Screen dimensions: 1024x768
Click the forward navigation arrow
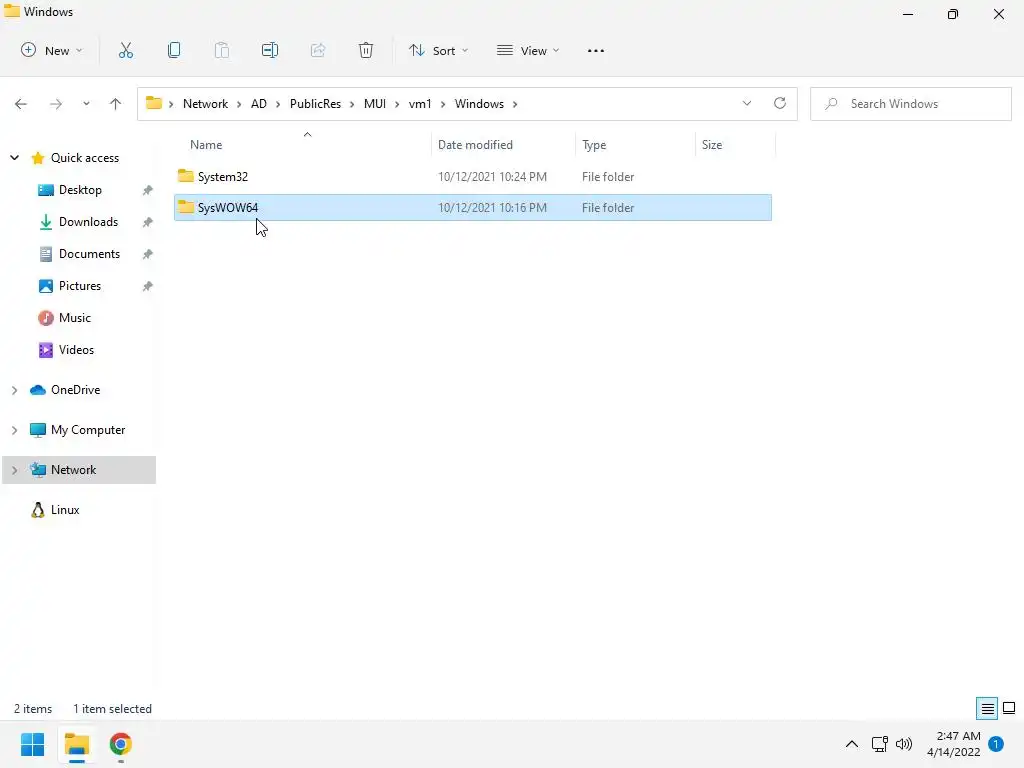56,104
